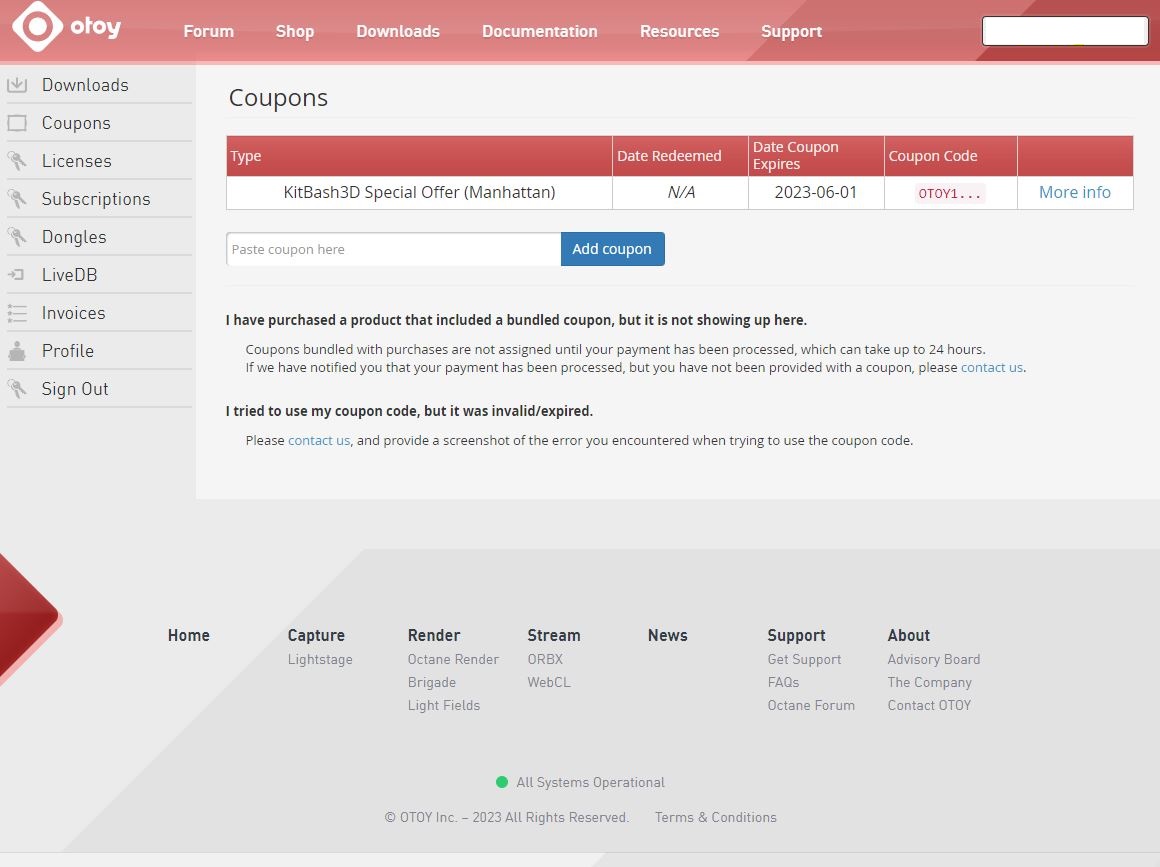Open the Resources menu in header
Viewport: 1160px width, 867px height.
(x=680, y=31)
